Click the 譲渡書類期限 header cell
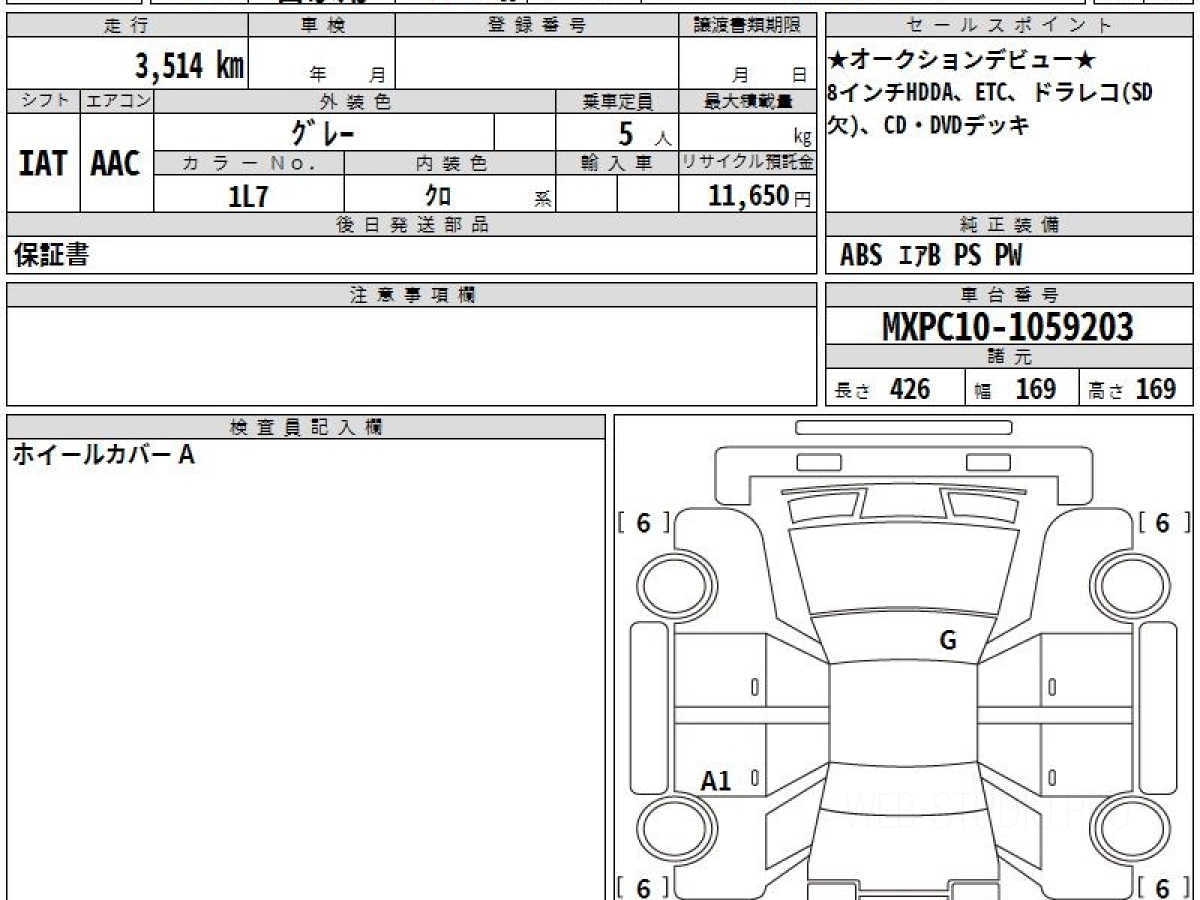 click(747, 26)
